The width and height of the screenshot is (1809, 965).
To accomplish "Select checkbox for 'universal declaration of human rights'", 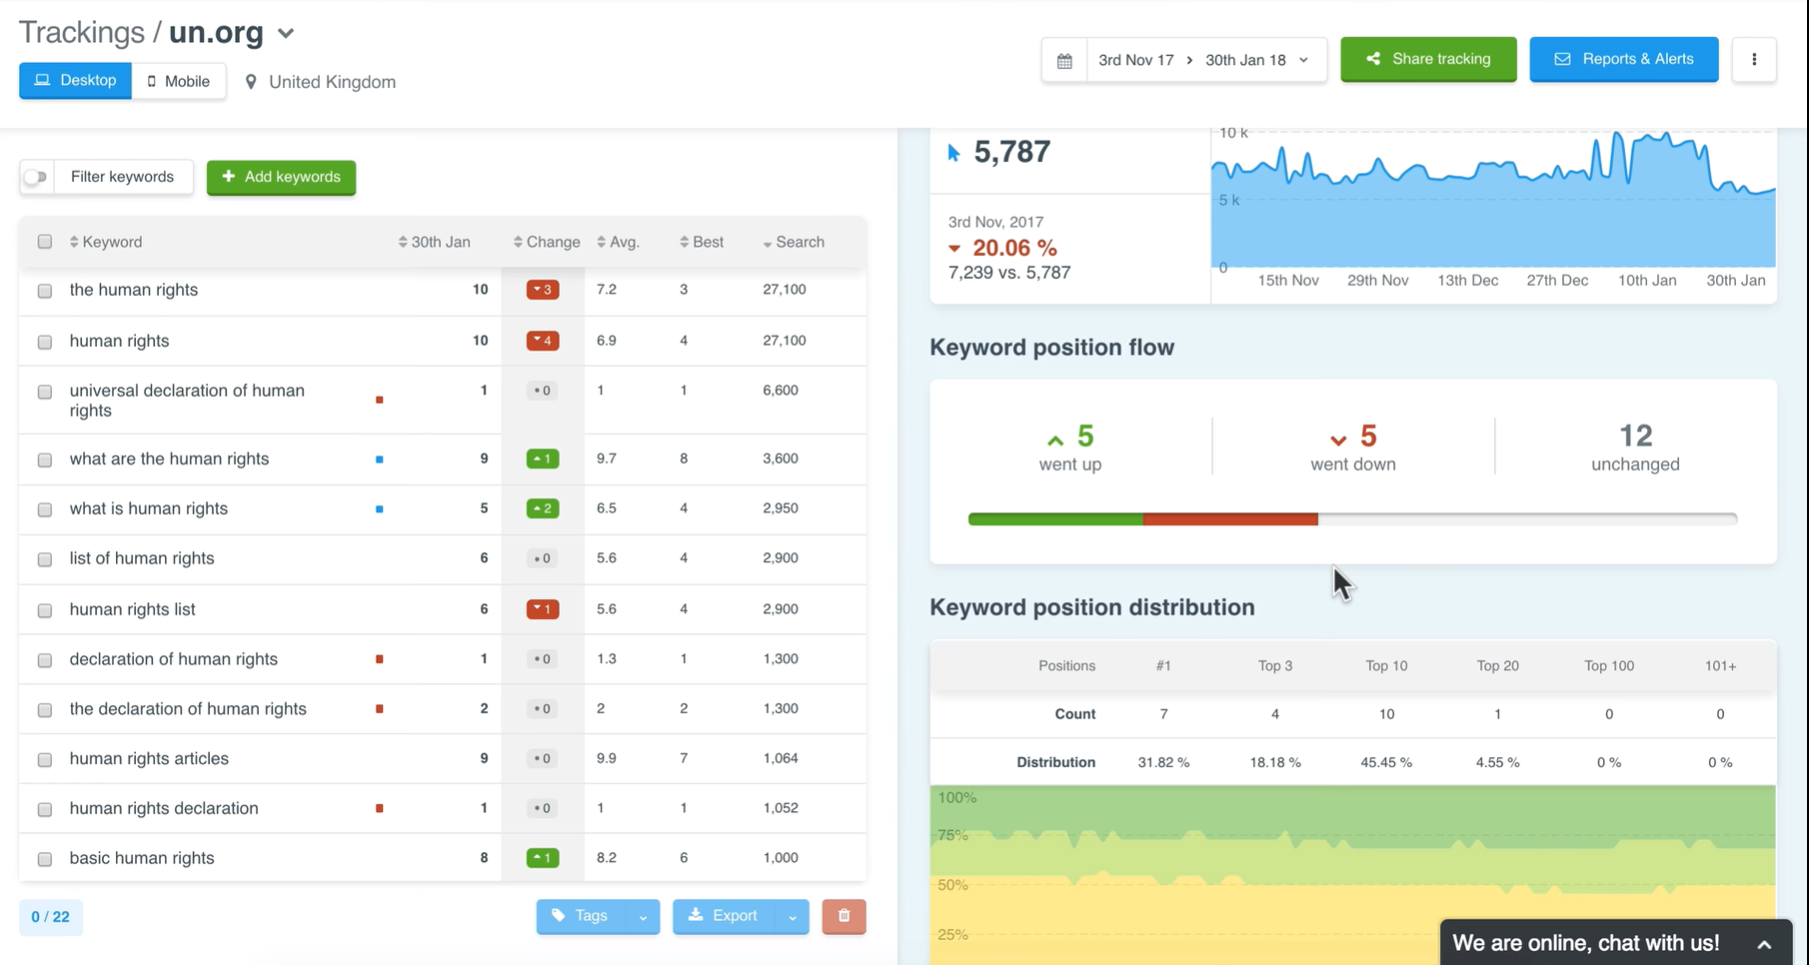I will 45,392.
